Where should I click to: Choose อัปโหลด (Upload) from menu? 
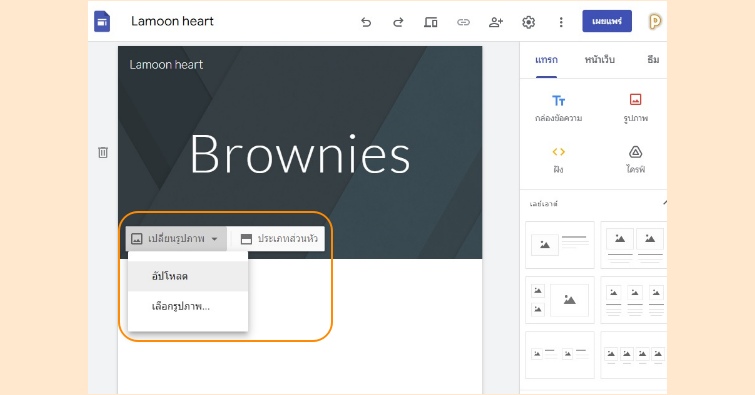tap(188, 276)
